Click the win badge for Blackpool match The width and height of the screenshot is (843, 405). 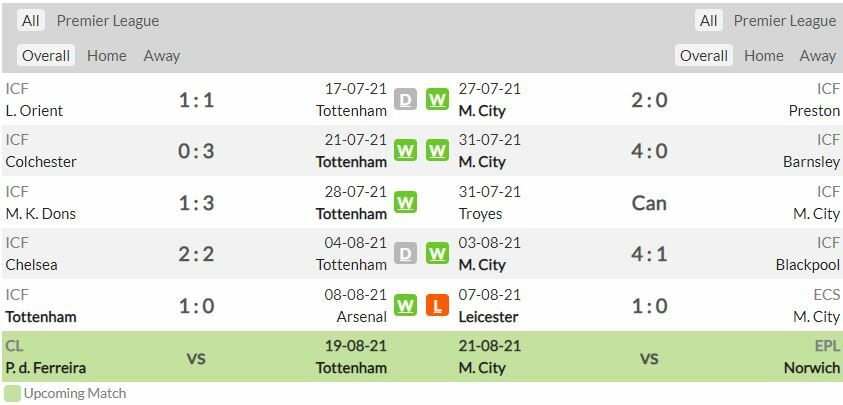click(x=437, y=254)
